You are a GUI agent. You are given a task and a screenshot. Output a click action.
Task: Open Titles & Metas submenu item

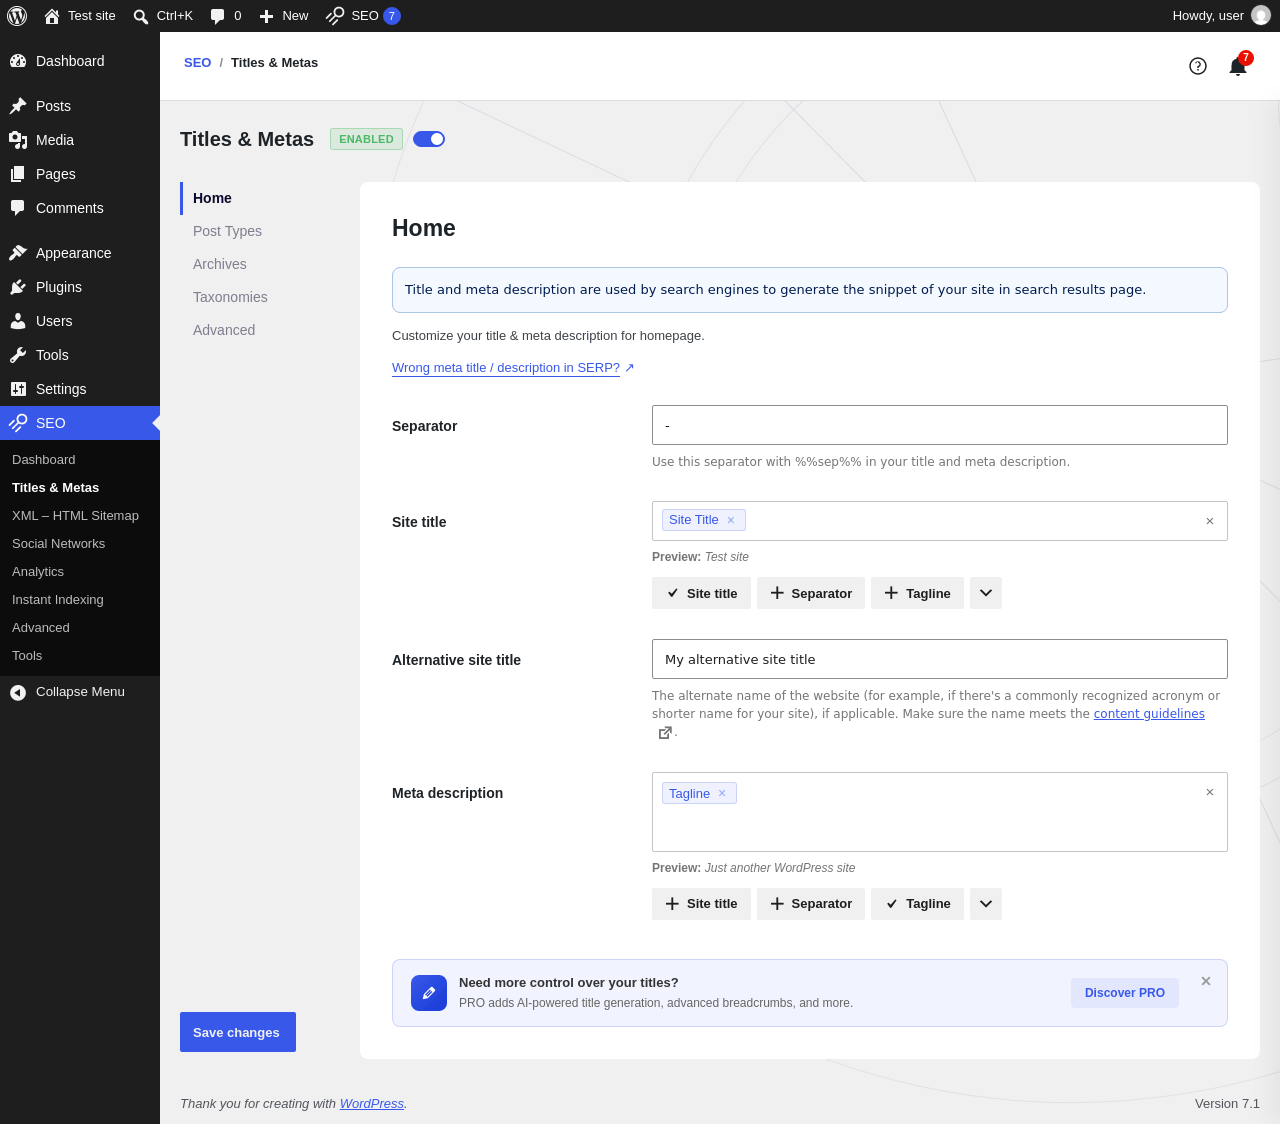point(80,488)
